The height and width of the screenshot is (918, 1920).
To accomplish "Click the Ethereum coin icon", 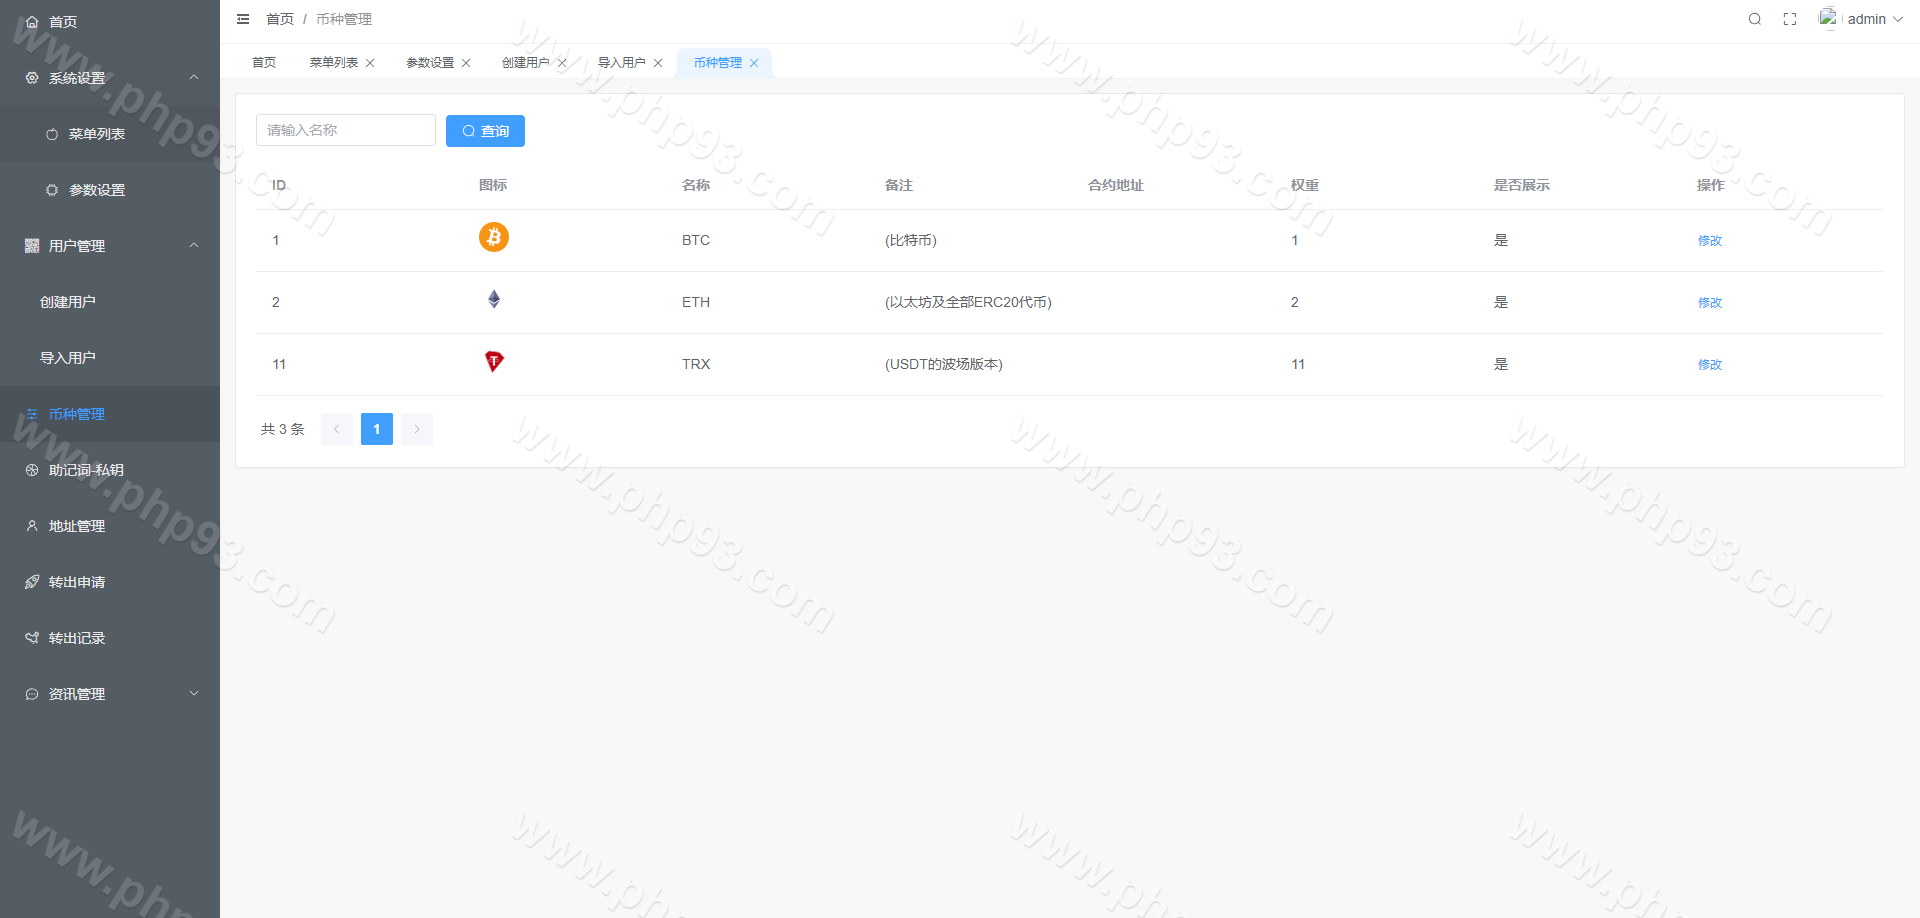I will pyautogui.click(x=493, y=299).
